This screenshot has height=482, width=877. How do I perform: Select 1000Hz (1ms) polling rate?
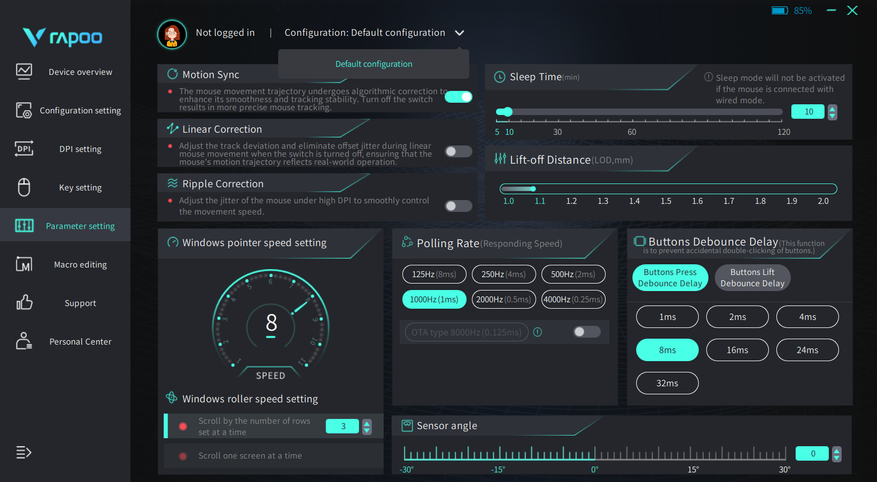[x=434, y=299]
